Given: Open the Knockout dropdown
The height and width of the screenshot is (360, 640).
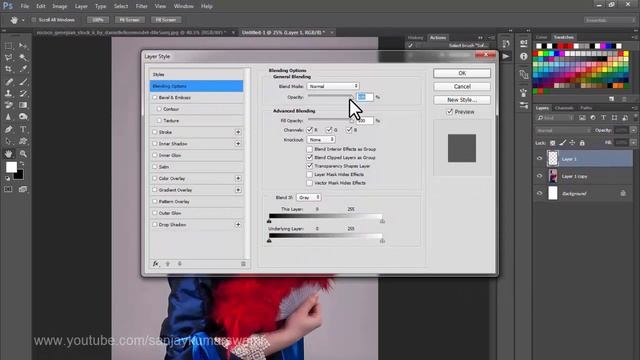Looking at the screenshot, I should (321, 140).
